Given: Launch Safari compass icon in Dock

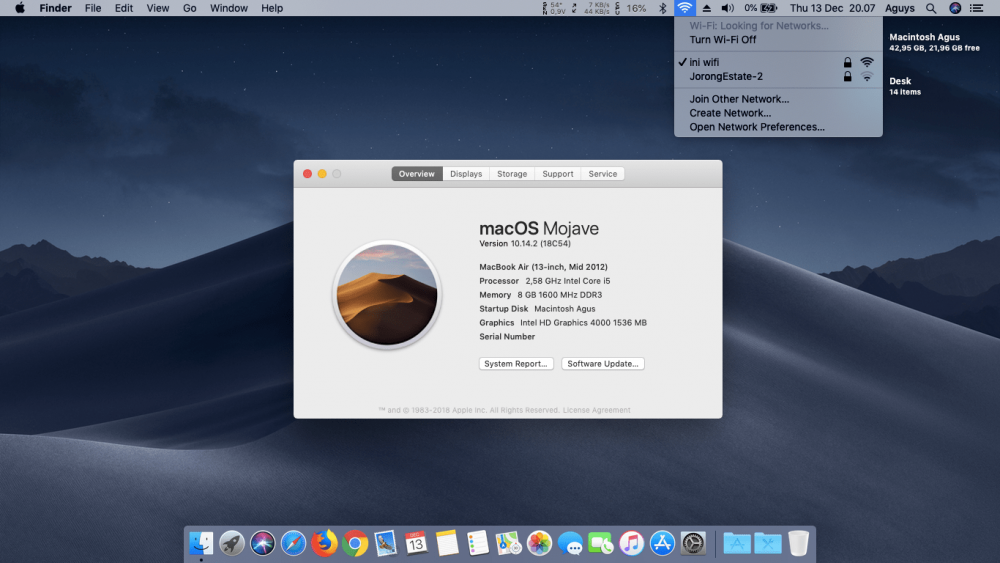Looking at the screenshot, I should [x=293, y=543].
